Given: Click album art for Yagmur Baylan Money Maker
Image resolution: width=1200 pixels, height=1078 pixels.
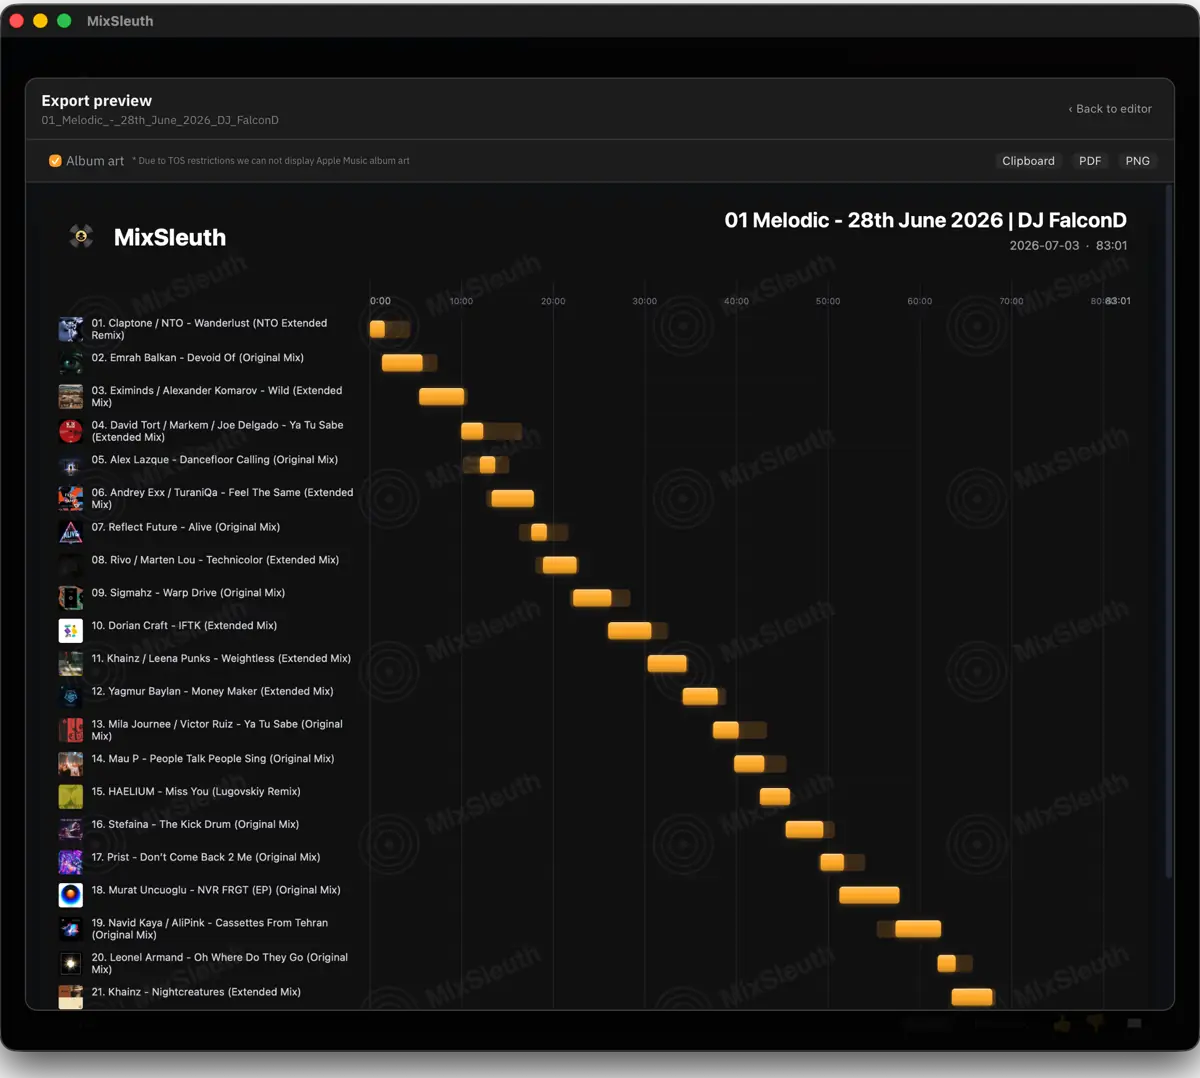Looking at the screenshot, I should point(70,697).
